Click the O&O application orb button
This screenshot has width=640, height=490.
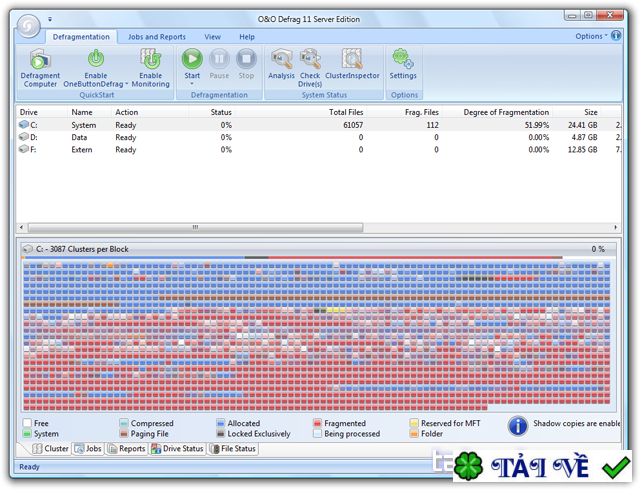[x=27, y=24]
